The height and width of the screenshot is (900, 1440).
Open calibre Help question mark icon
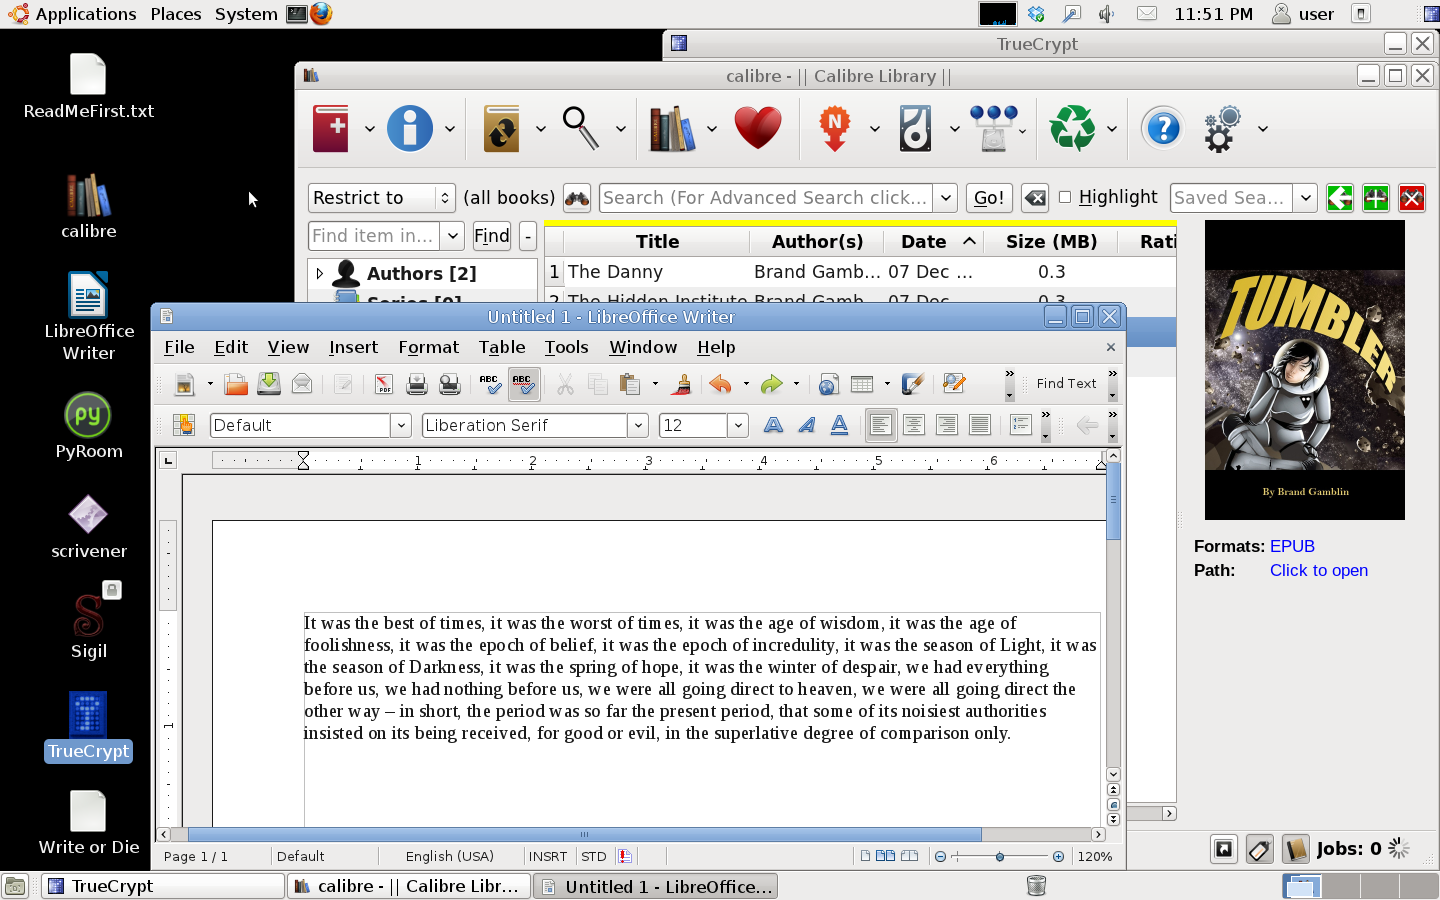coord(1163,128)
